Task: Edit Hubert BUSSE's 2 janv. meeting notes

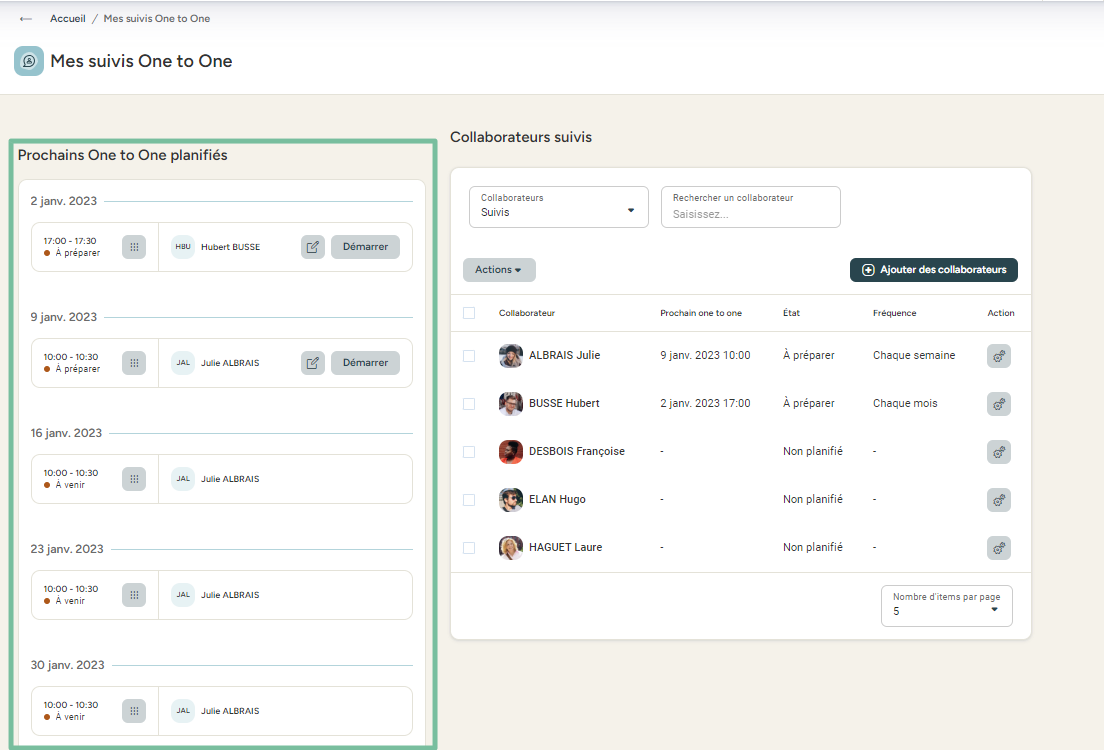Action: coord(313,247)
